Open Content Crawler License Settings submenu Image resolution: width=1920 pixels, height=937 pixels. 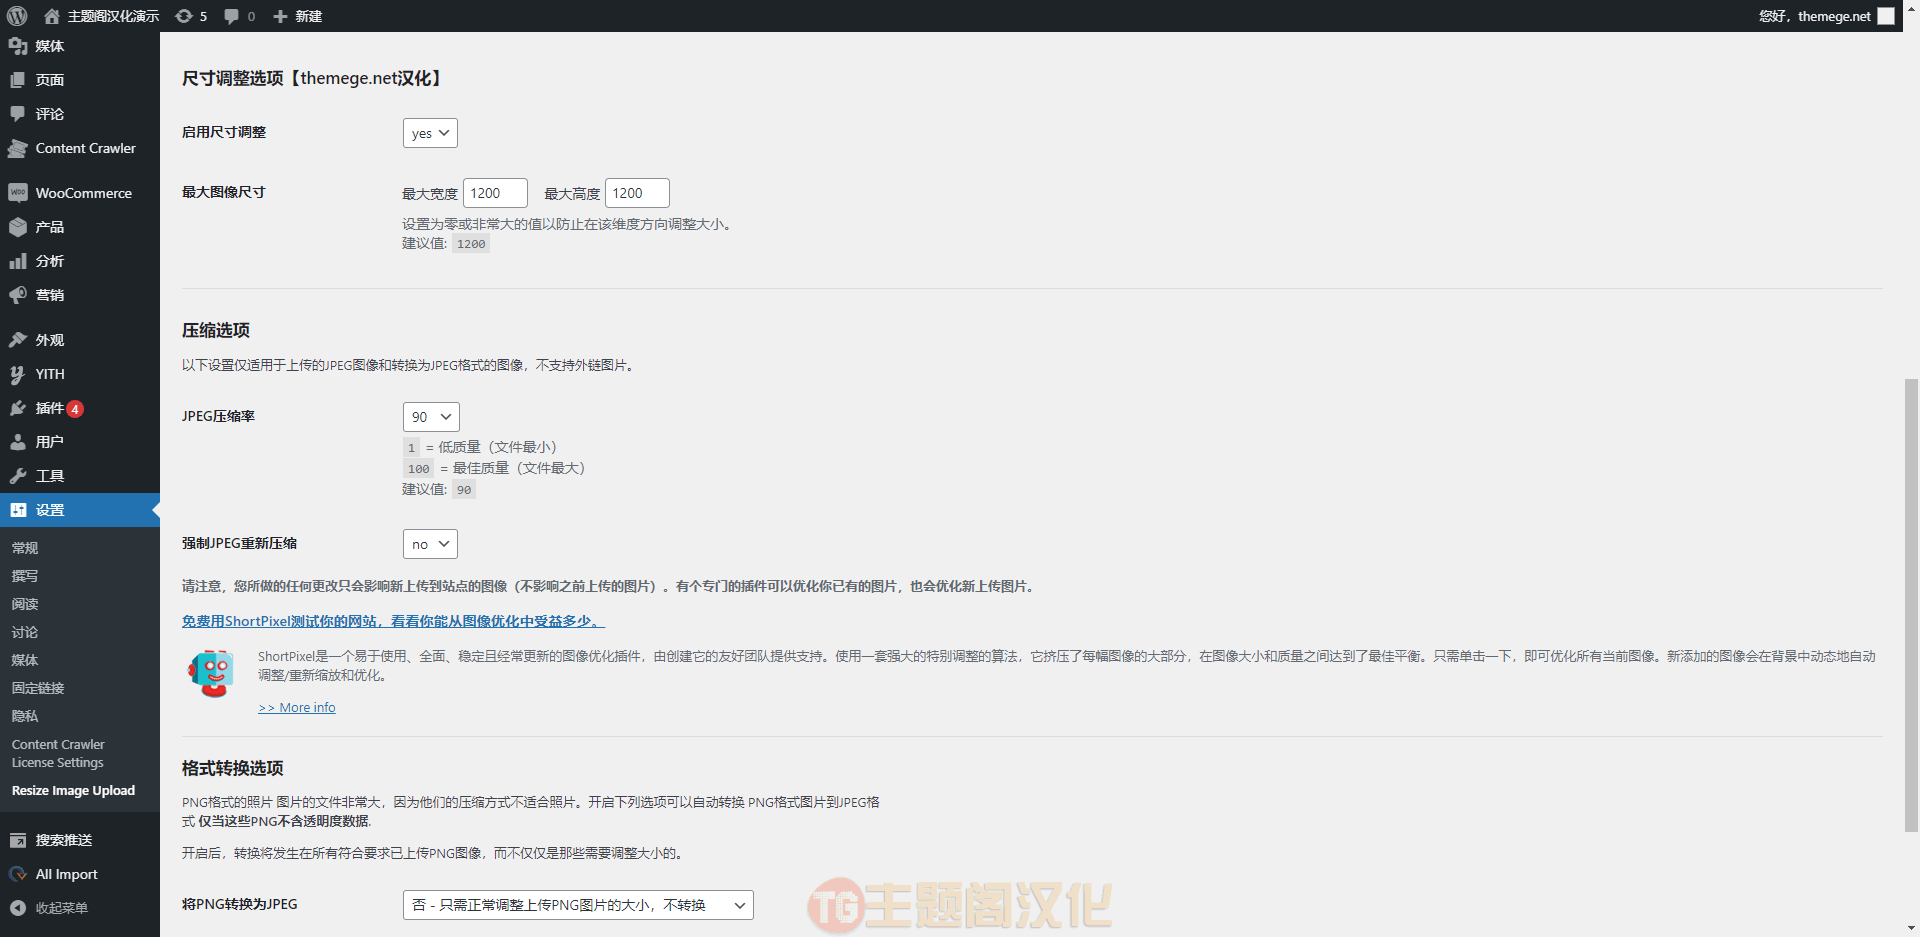click(x=58, y=753)
